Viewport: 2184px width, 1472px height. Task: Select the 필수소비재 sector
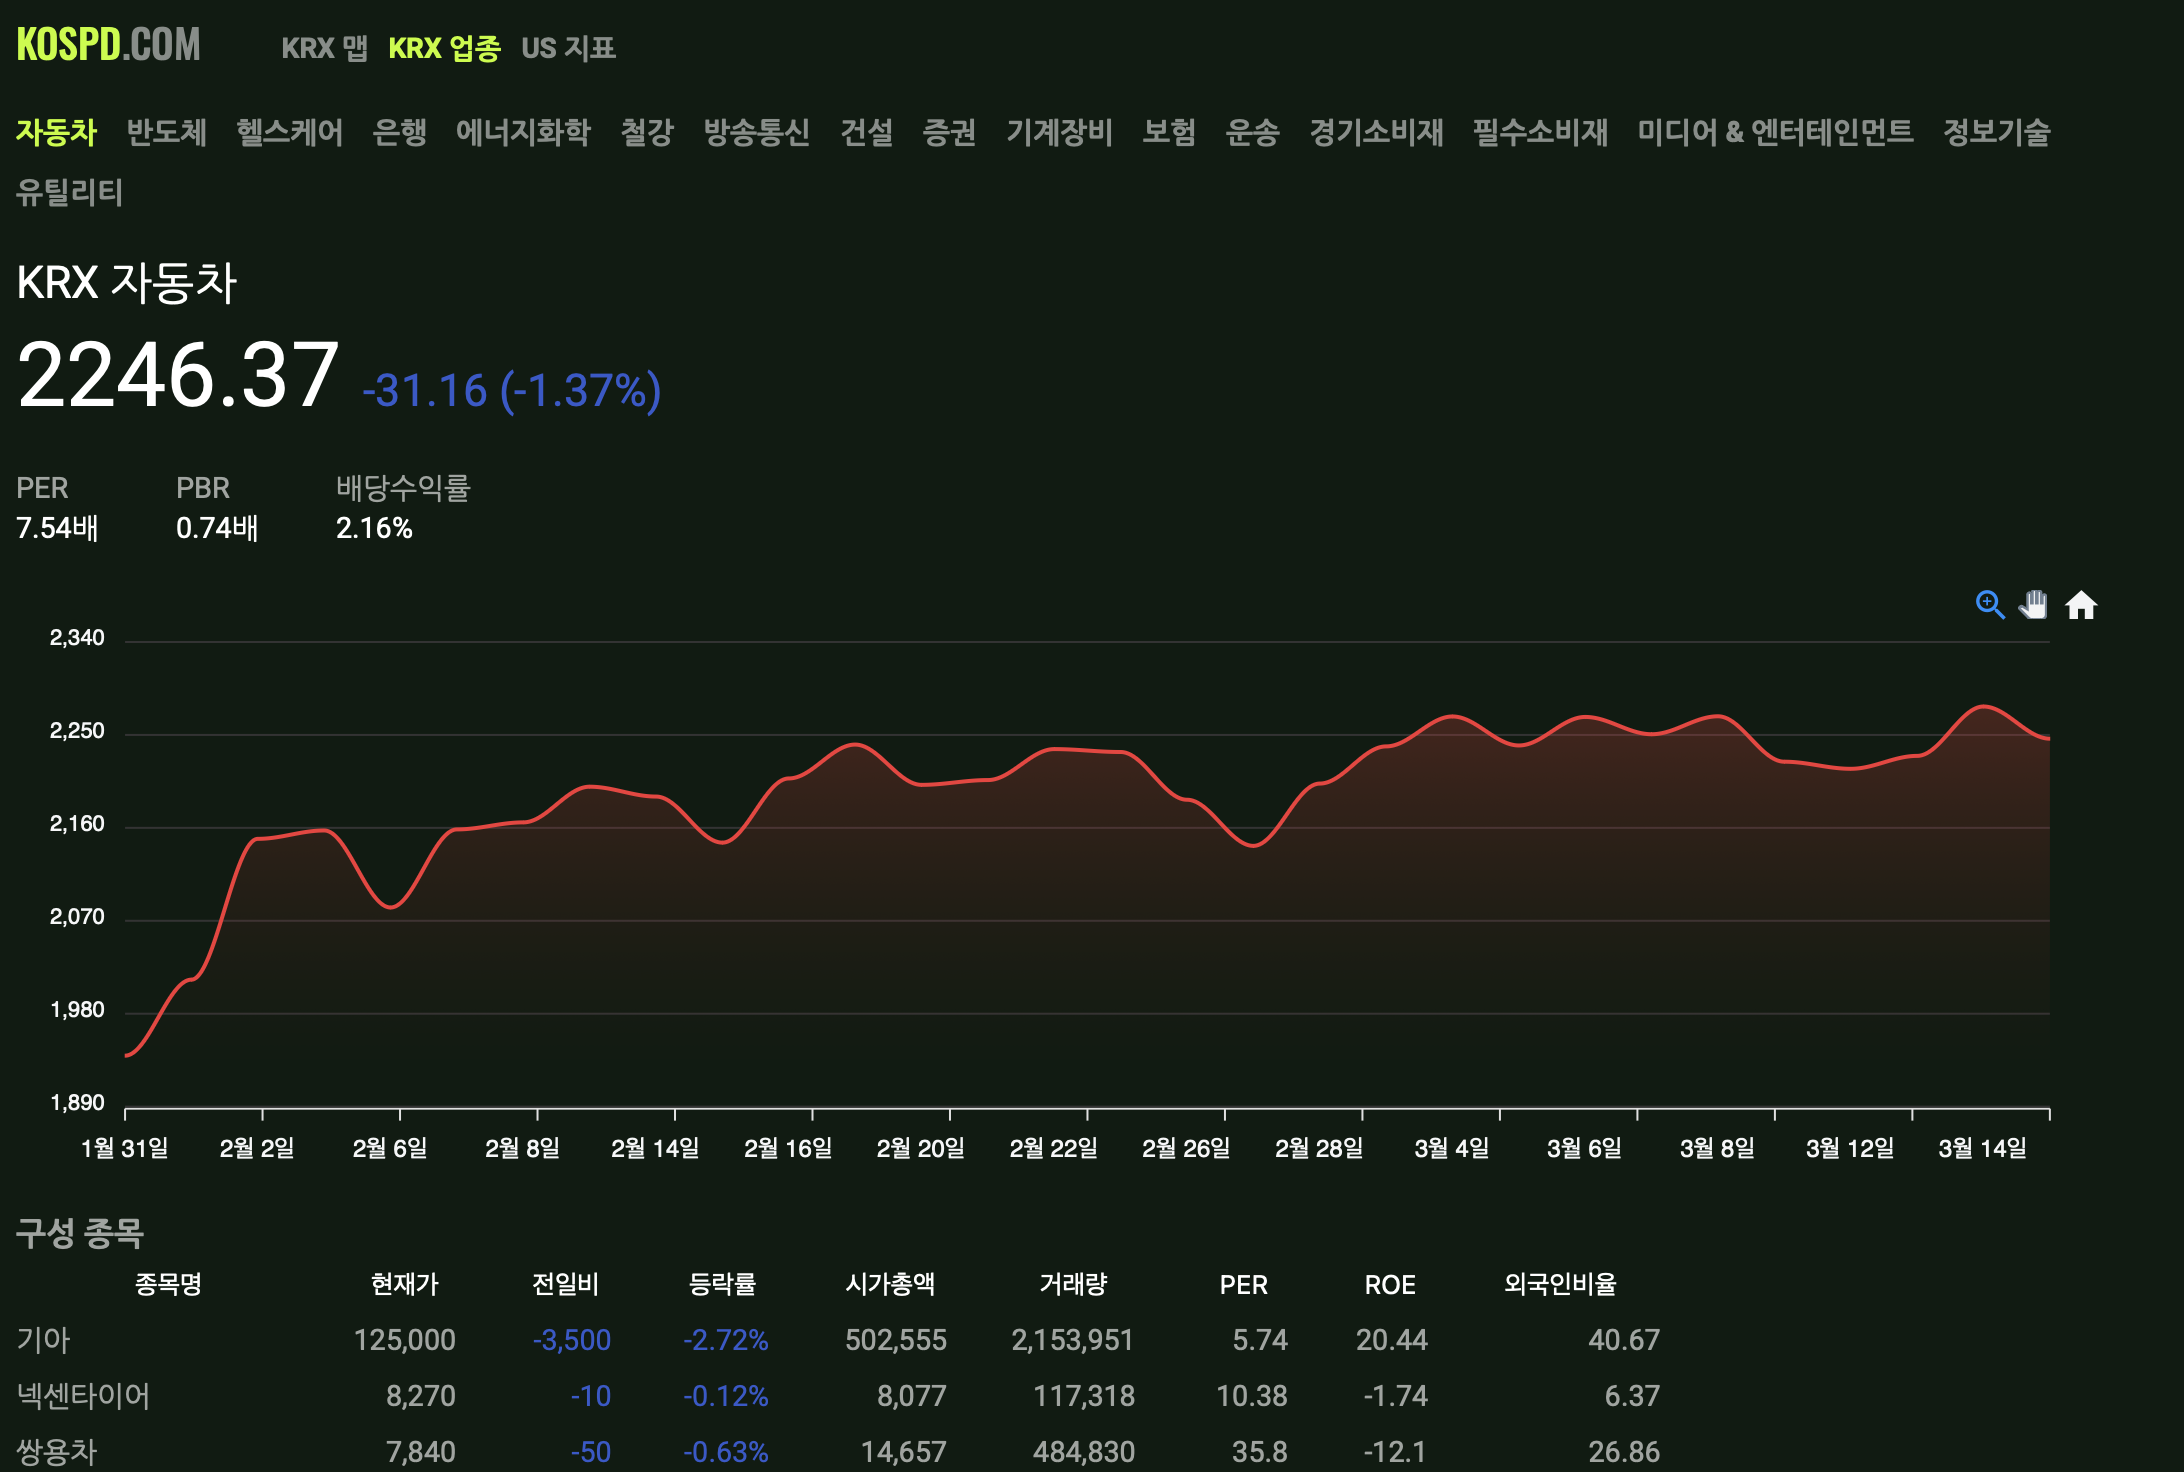1540,132
